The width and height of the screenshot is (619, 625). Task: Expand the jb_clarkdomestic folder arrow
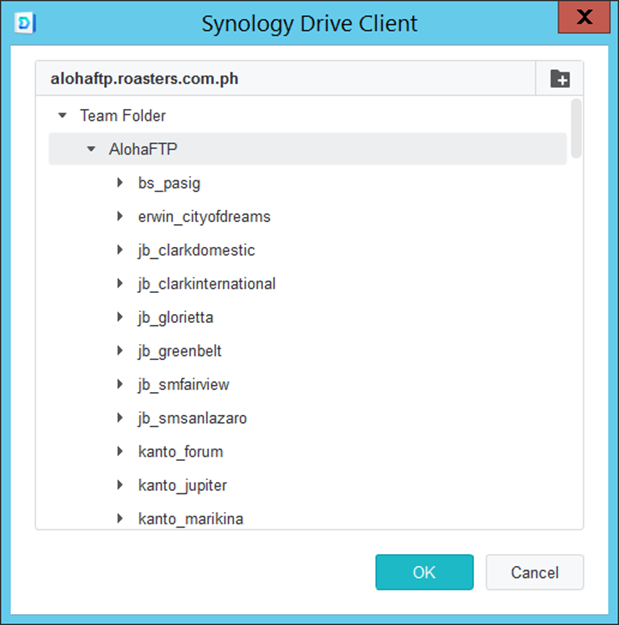[x=120, y=250]
